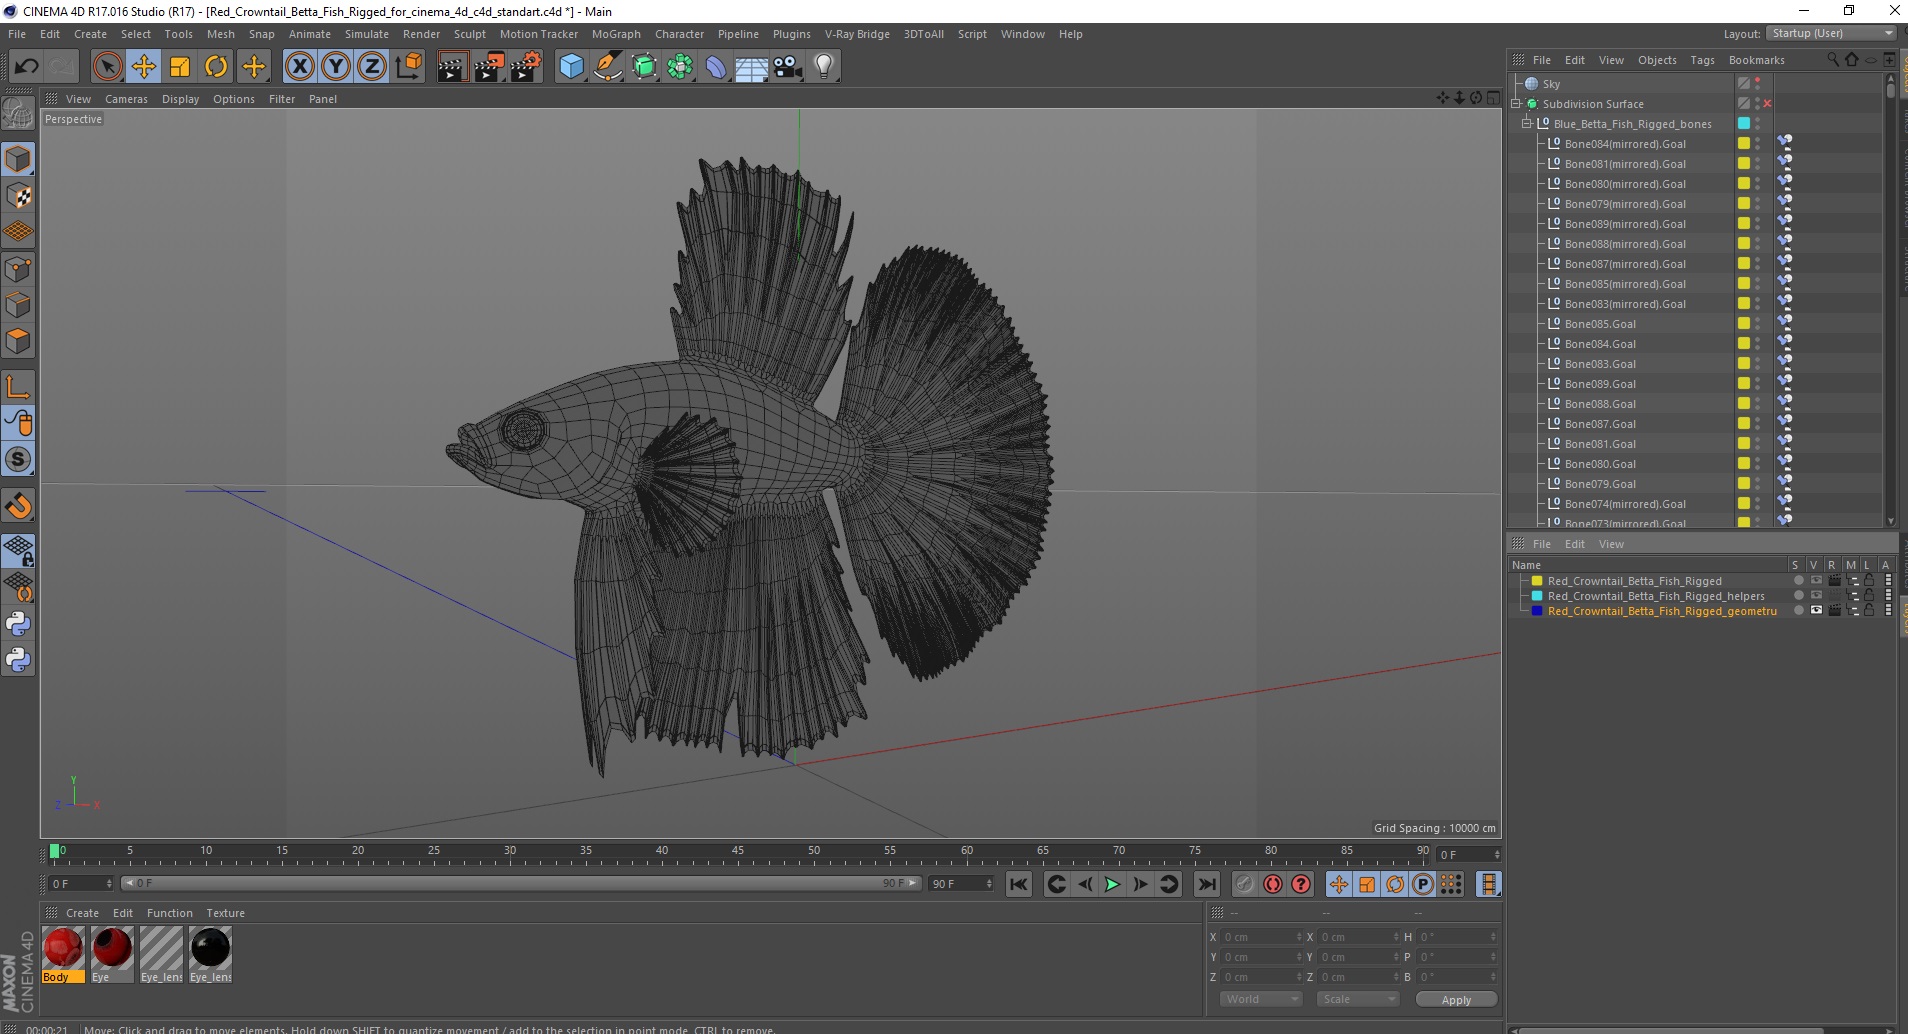The width and height of the screenshot is (1908, 1034).
Task: Click the Bone081.Goal yellow layer swatch
Action: [x=1744, y=443]
